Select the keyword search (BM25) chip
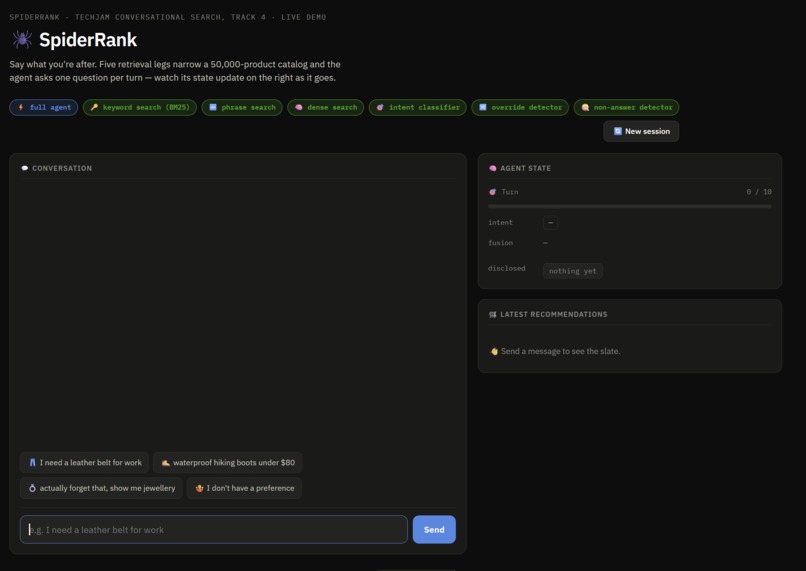 pos(140,107)
